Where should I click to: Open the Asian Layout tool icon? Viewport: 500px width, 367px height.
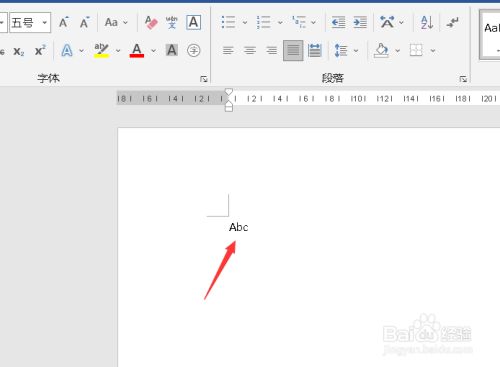(x=387, y=22)
